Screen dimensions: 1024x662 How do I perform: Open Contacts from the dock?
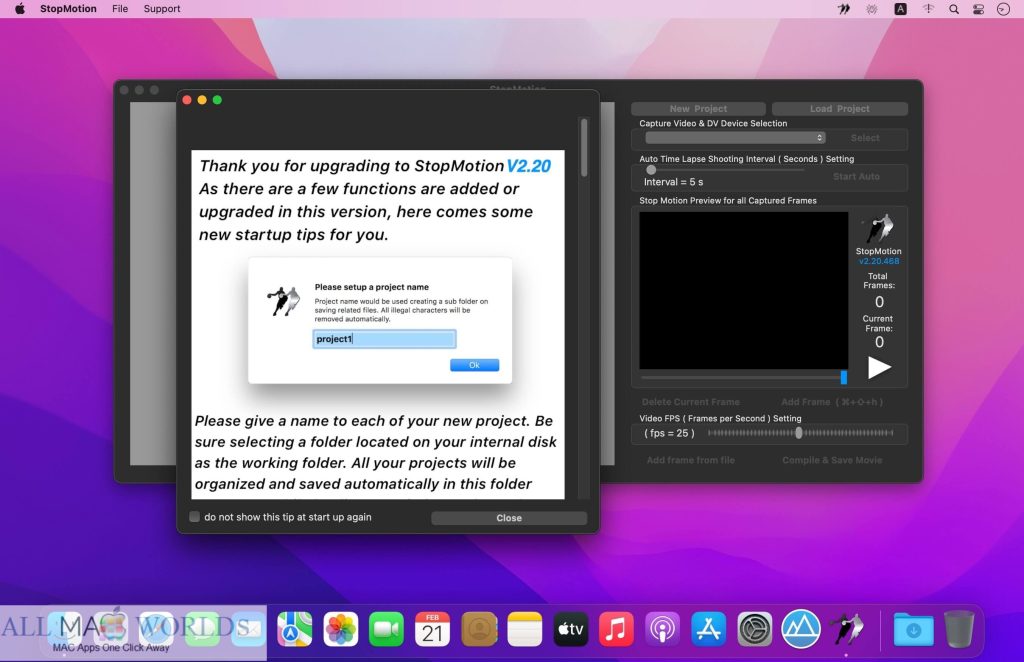tap(479, 629)
